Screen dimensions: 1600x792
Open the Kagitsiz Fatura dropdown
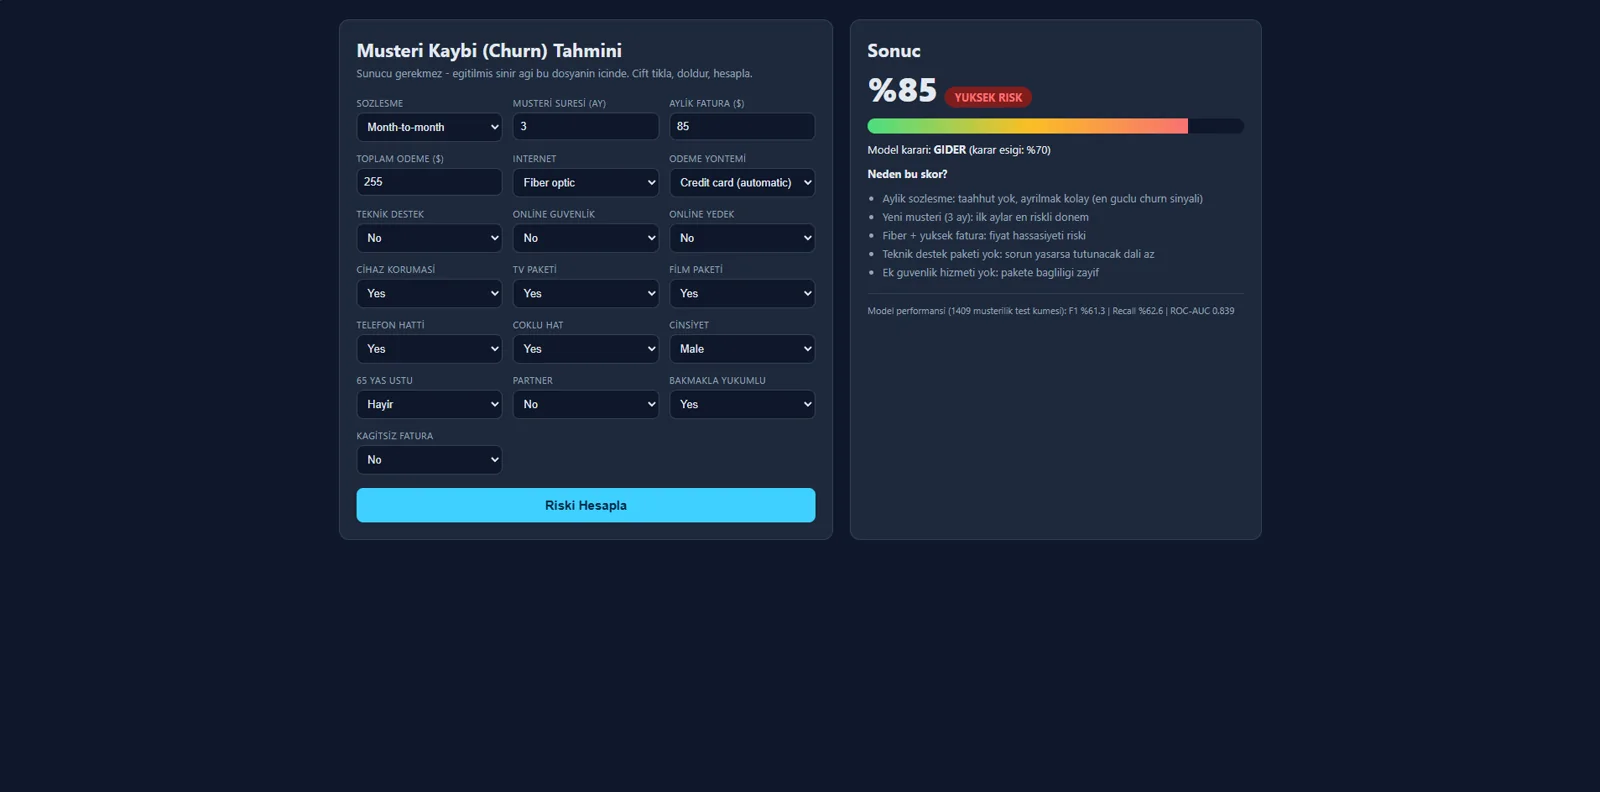pos(429,460)
